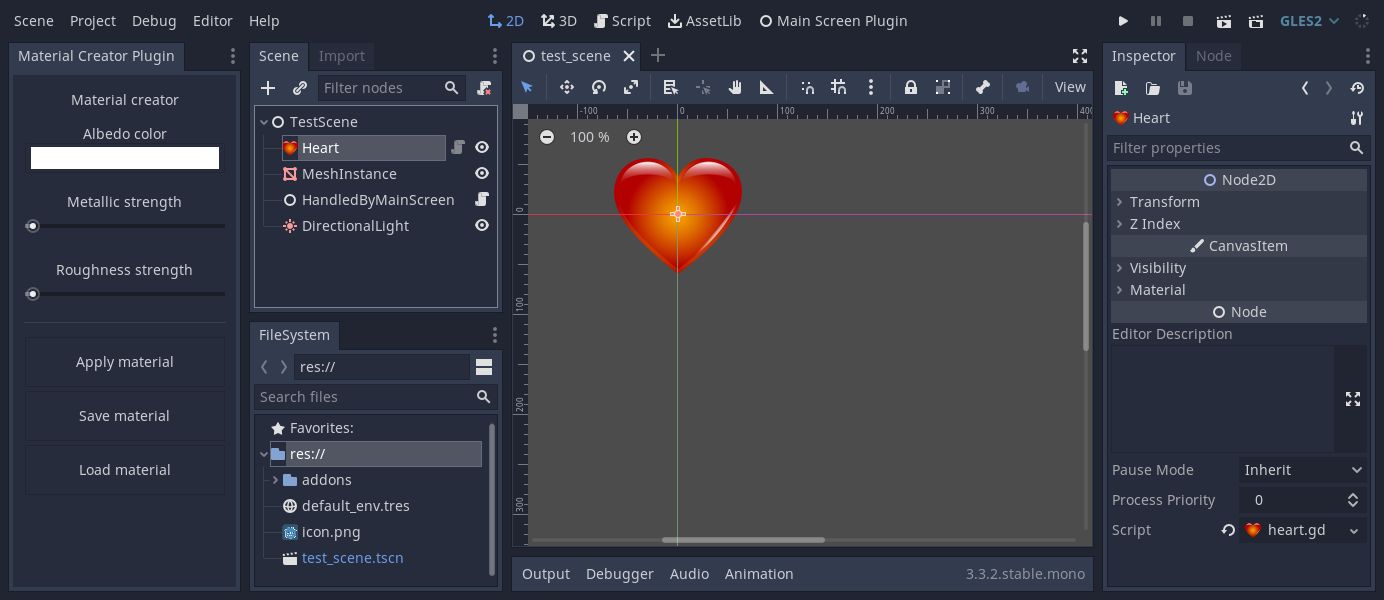The height and width of the screenshot is (600, 1384).
Task: Enable smart snapping in the toolbar
Action: [x=807, y=87]
